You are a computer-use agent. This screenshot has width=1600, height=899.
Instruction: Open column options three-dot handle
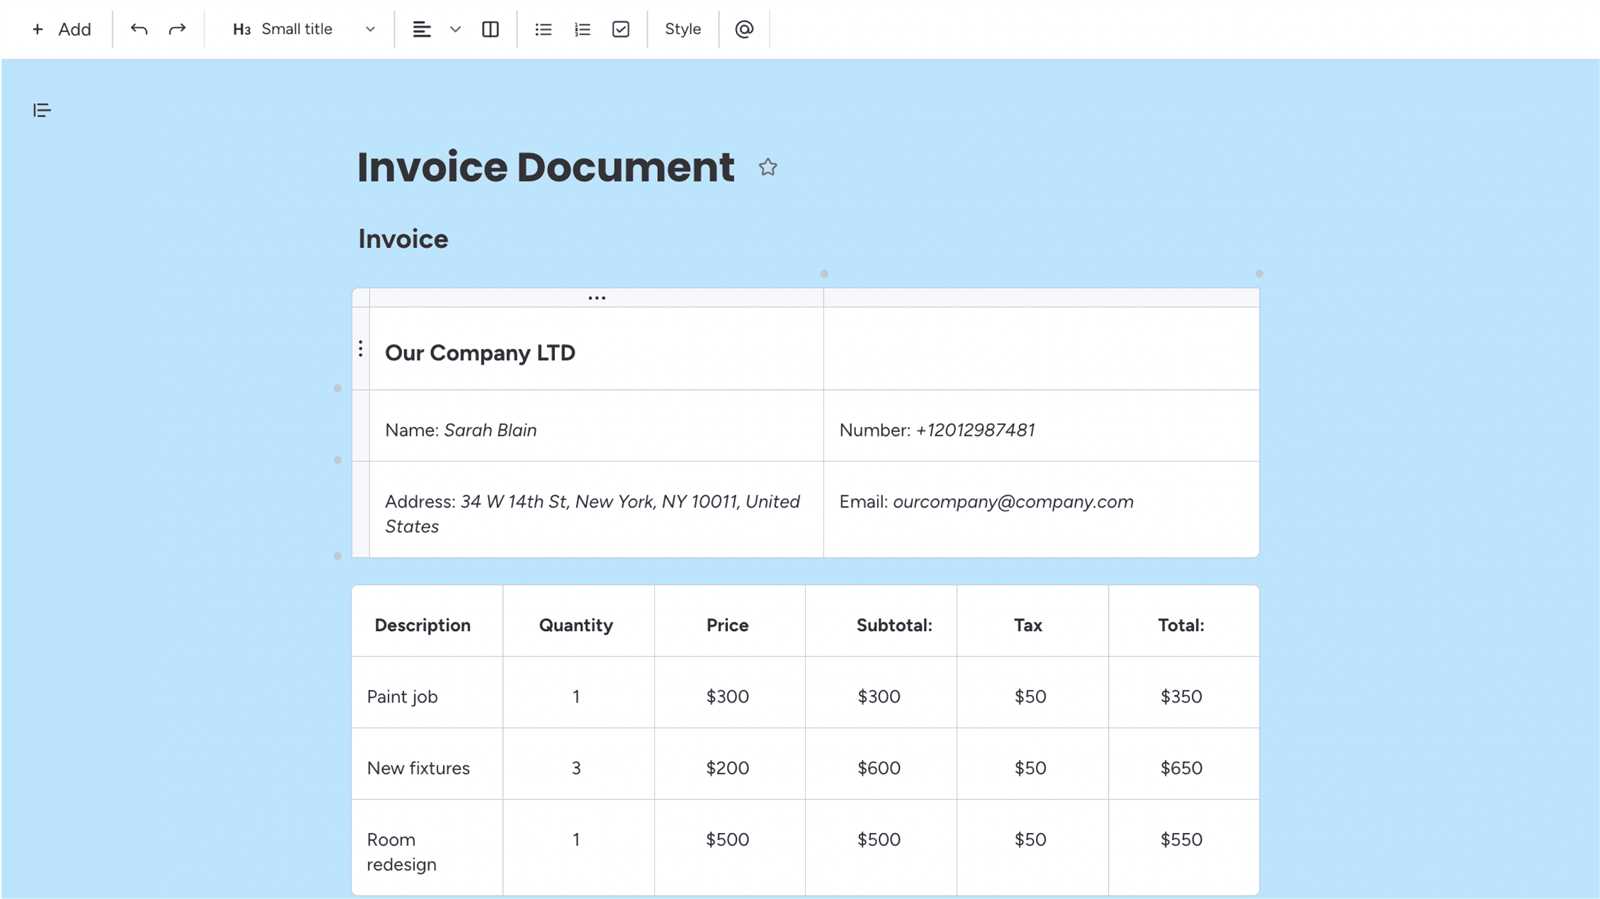[597, 298]
